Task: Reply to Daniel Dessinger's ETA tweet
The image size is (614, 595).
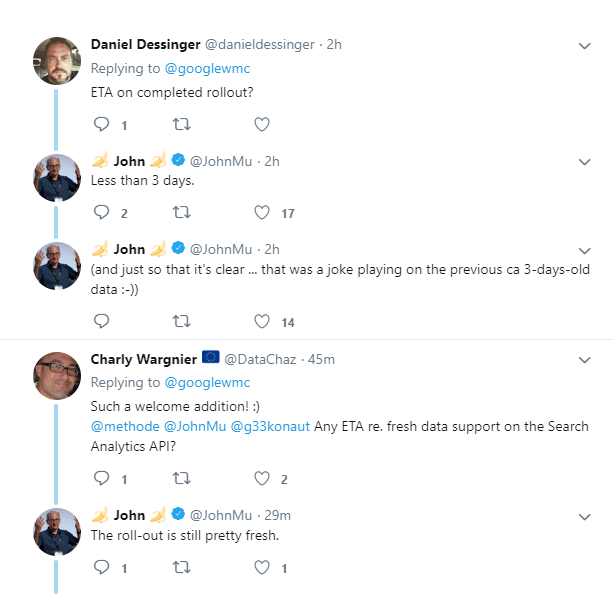Action: pos(101,125)
